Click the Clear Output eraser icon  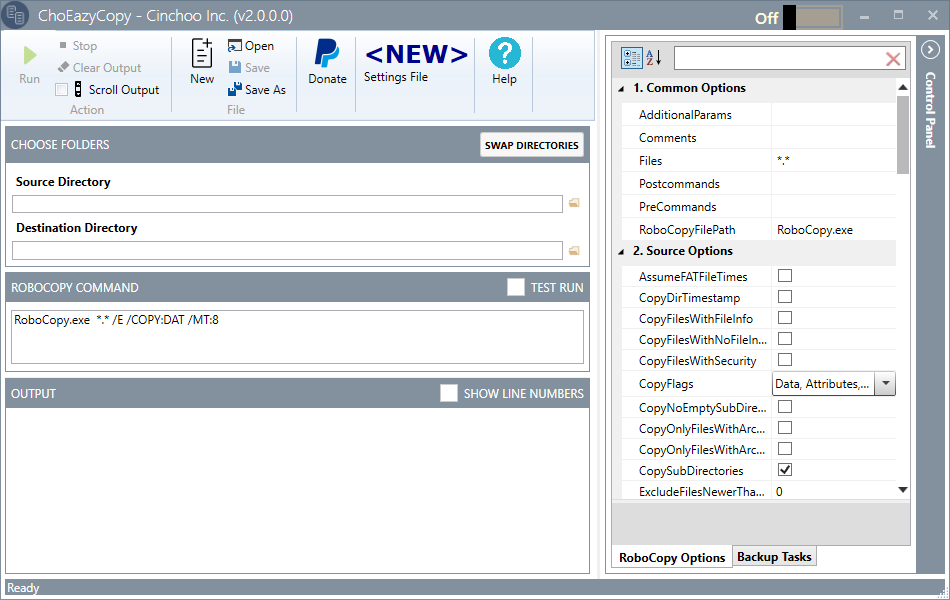(x=63, y=67)
